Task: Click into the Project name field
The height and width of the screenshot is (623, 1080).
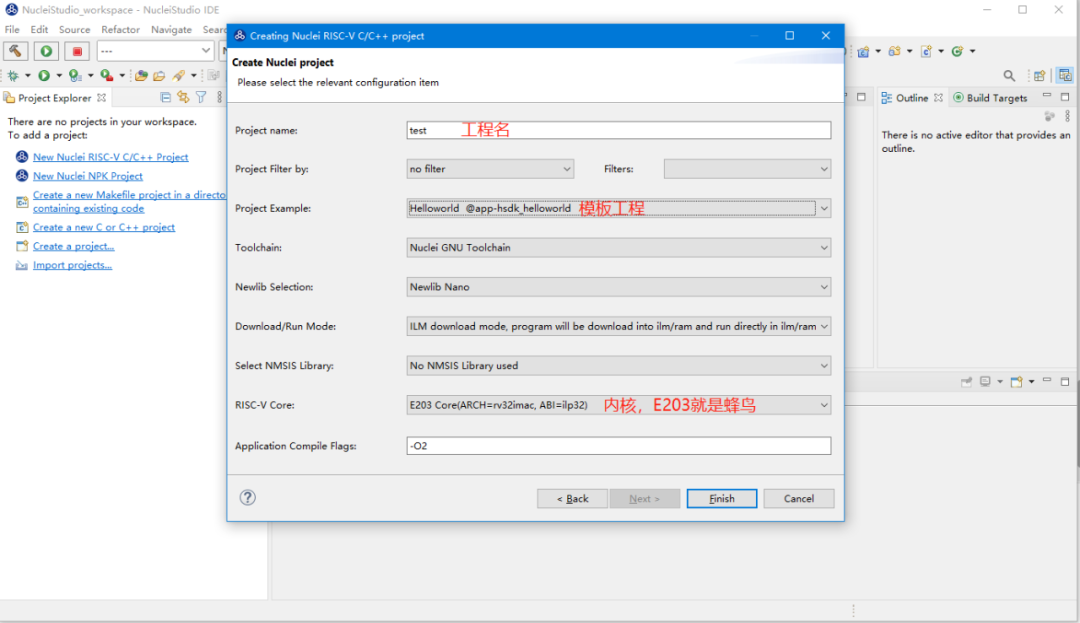Action: click(619, 130)
